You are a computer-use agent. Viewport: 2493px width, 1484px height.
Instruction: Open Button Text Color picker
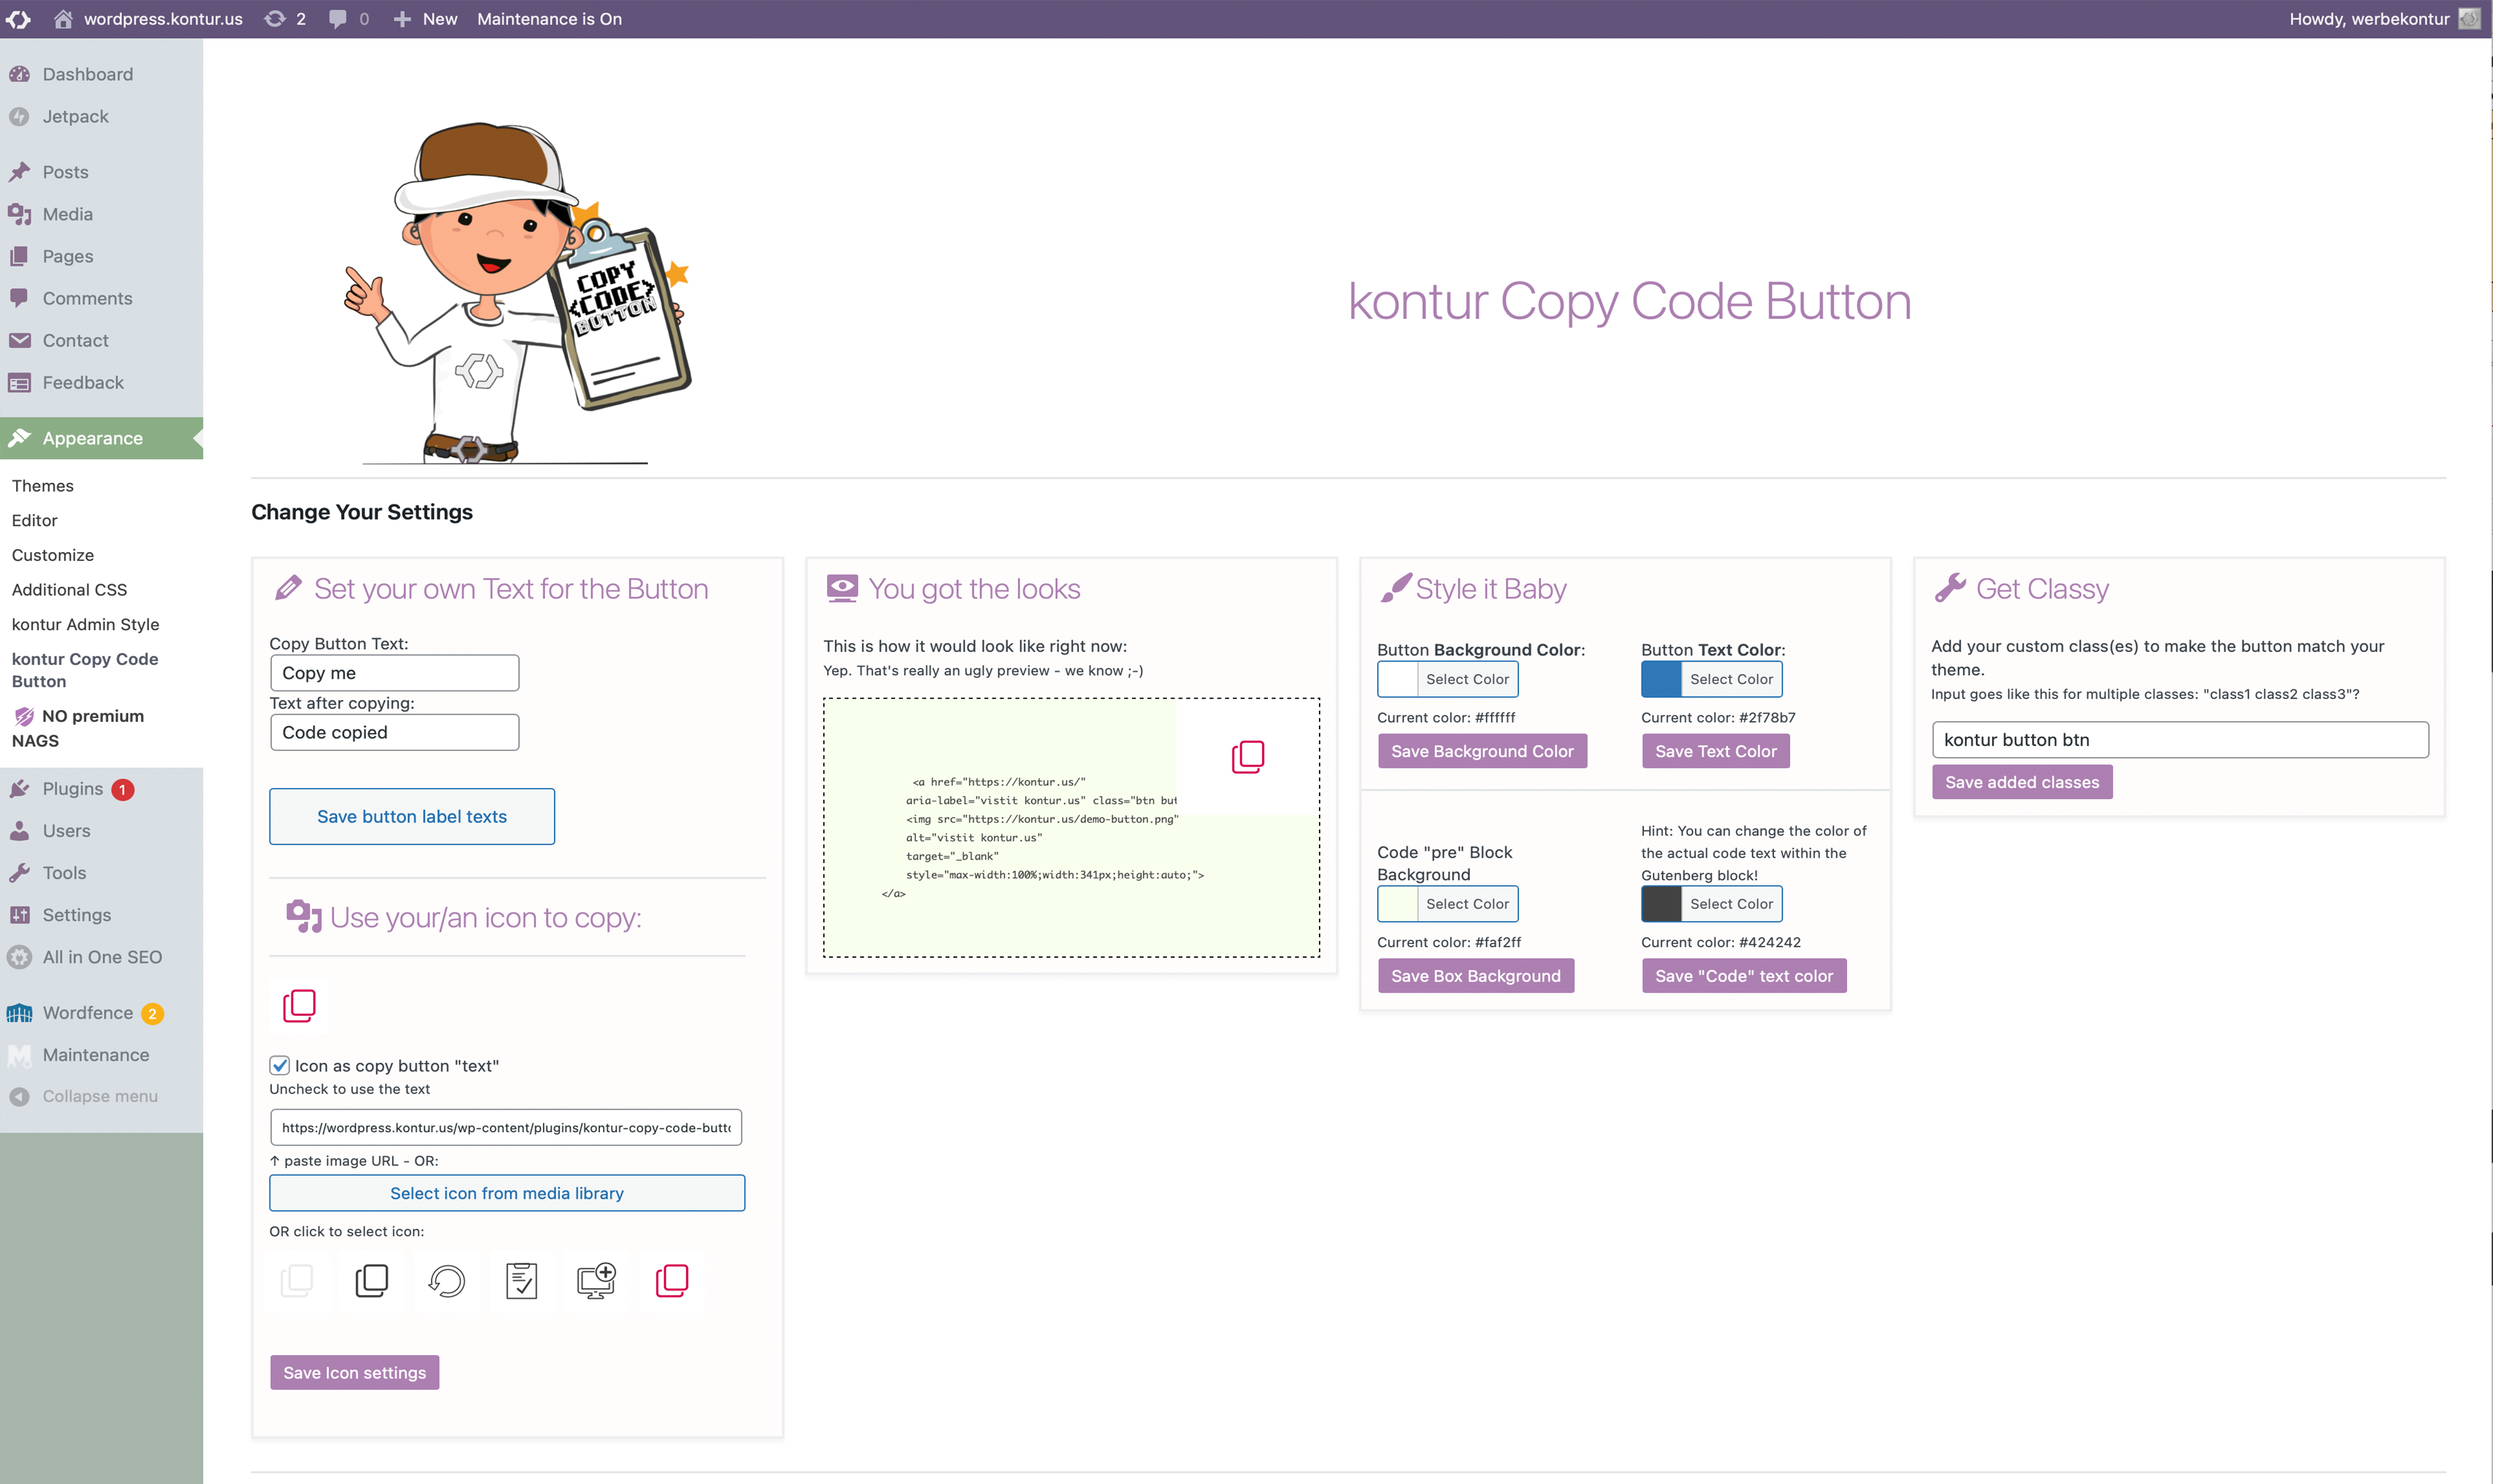(1712, 679)
